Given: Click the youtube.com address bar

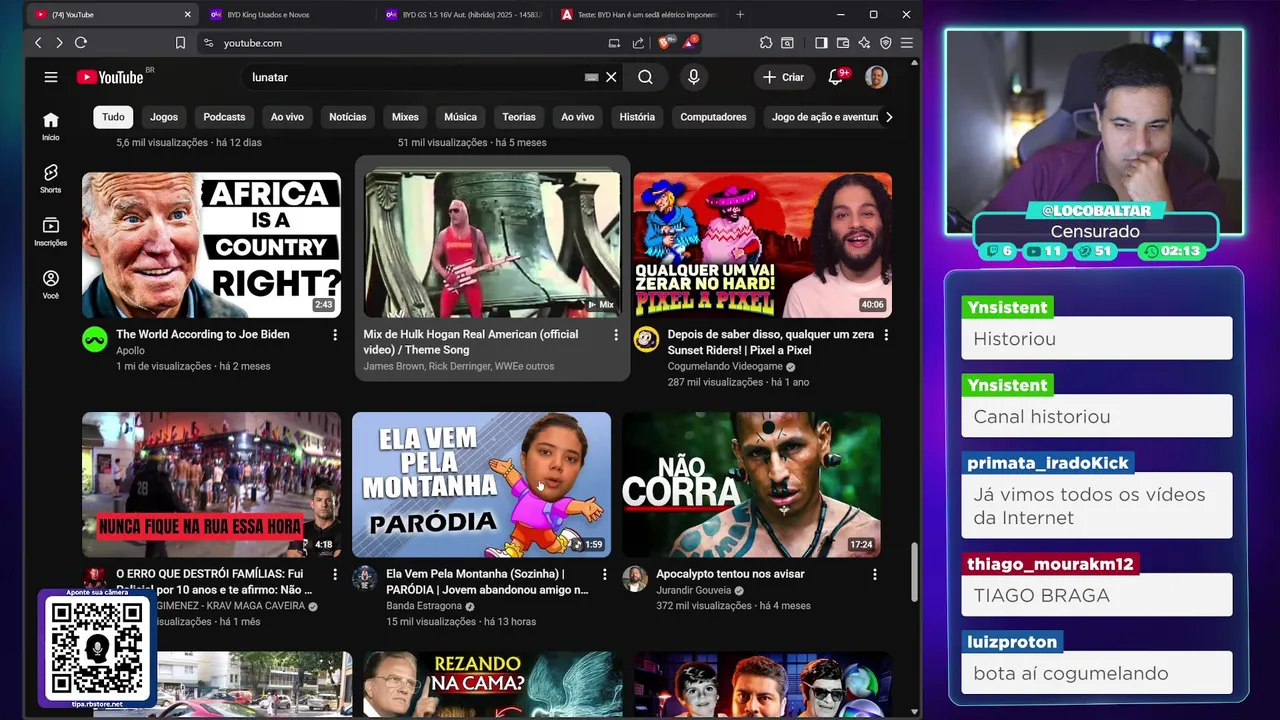Looking at the screenshot, I should [x=400, y=43].
